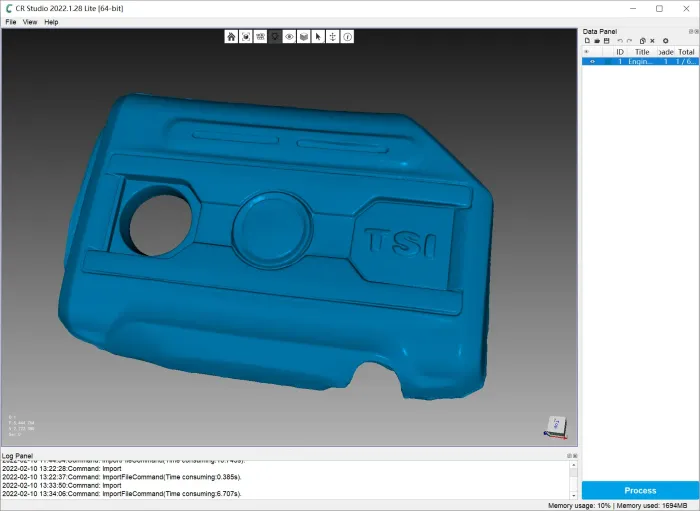This screenshot has height=511, width=700.
Task: Click the move/axis transform tool icon
Action: [x=333, y=37]
